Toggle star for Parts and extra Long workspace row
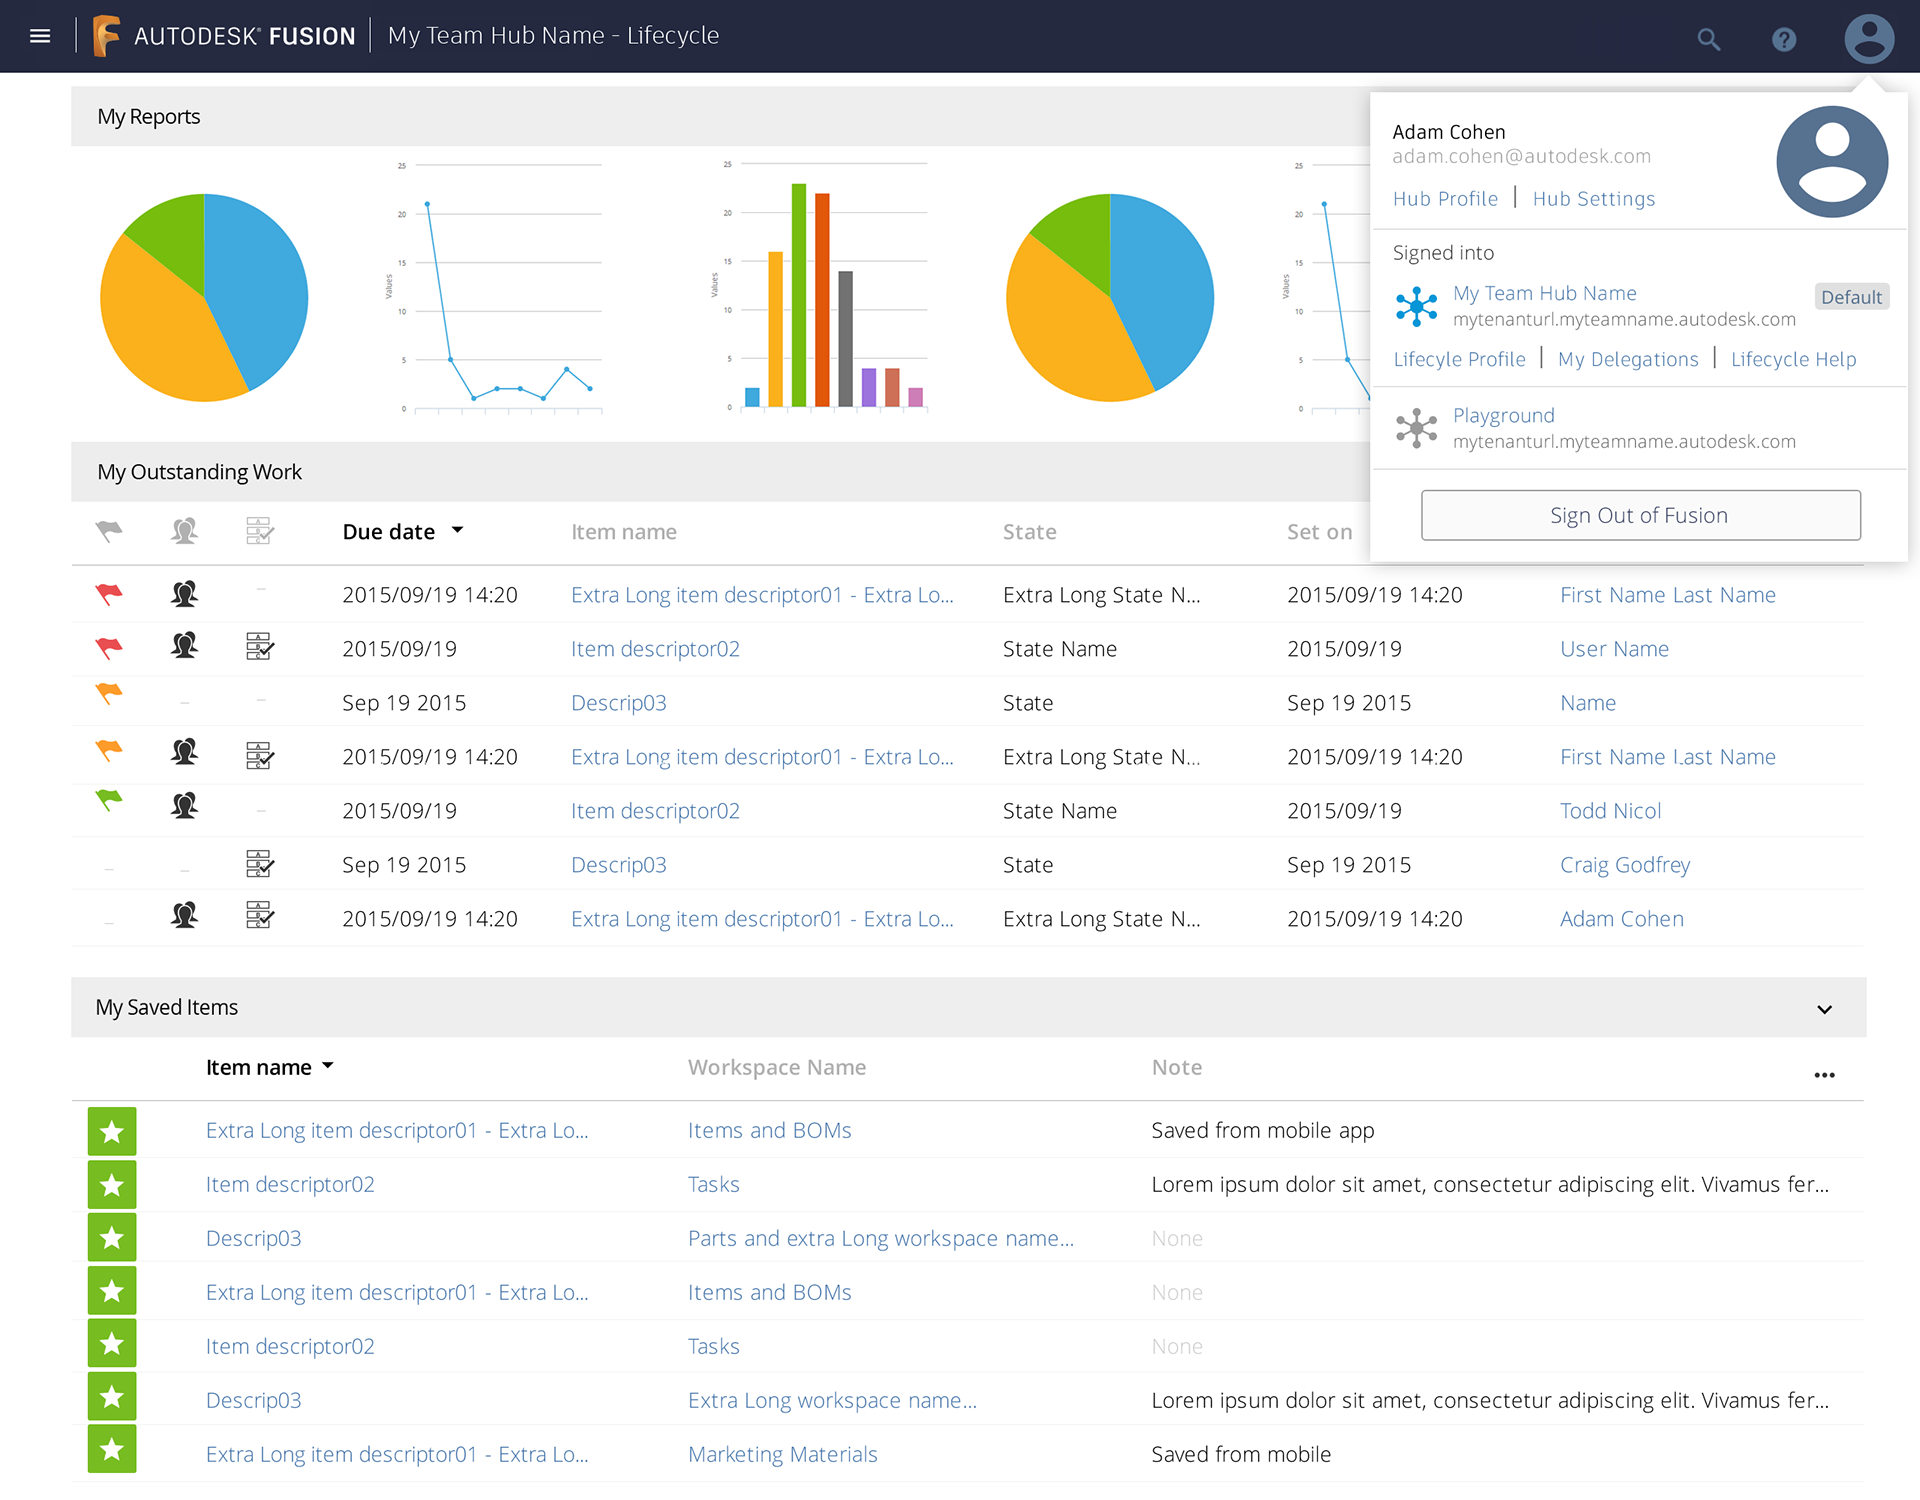Viewport: 1920px width, 1500px height. 112,1238
